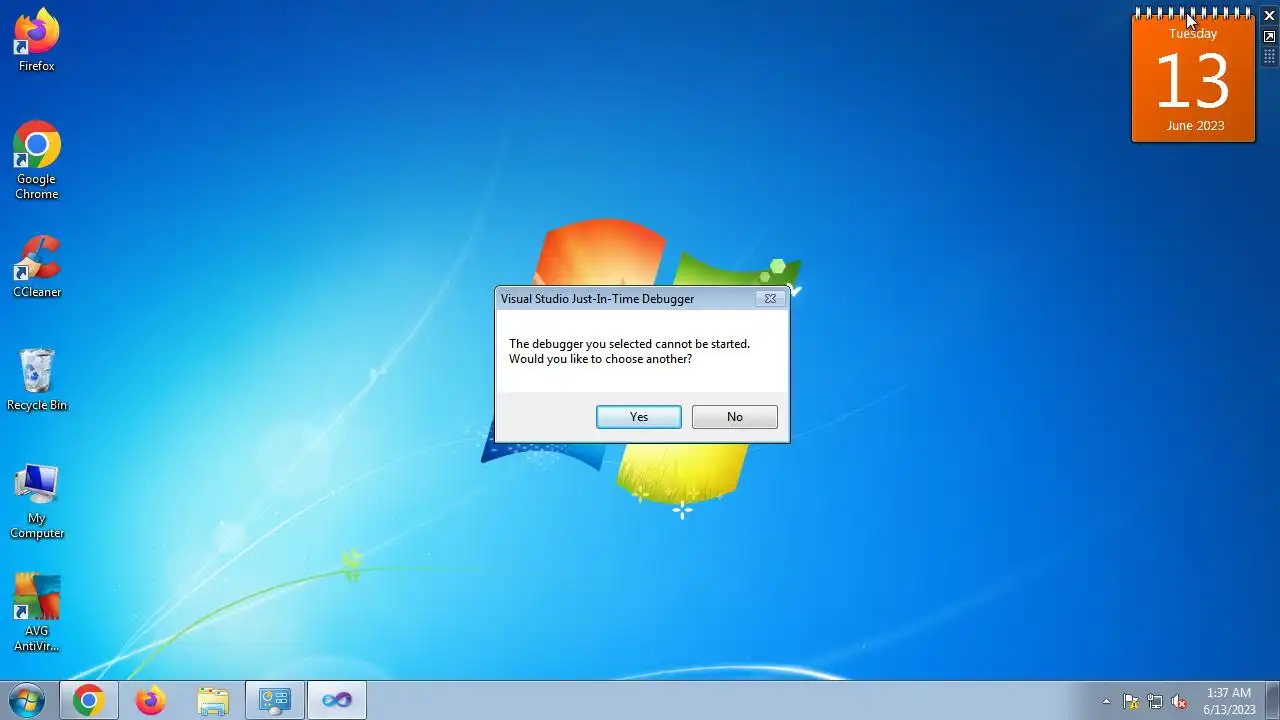Screen dimensions: 1280x720
Task: Open Chrome from the taskbar
Action: click(x=88, y=700)
